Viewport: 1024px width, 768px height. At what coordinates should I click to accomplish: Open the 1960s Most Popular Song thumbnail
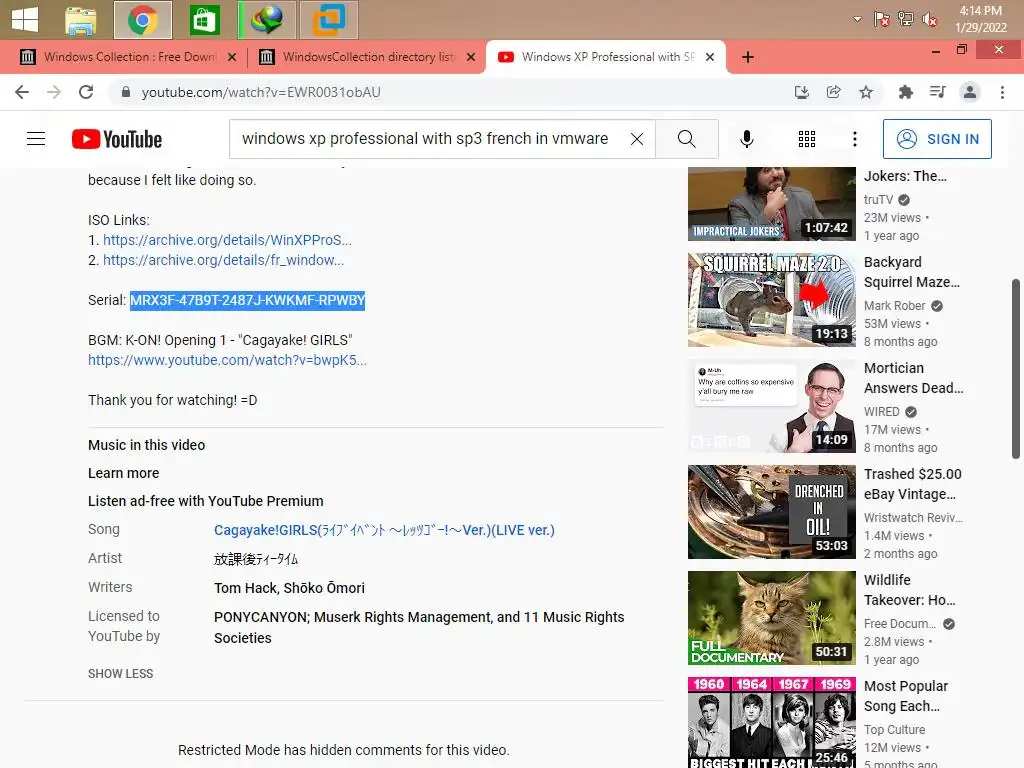tap(771, 722)
